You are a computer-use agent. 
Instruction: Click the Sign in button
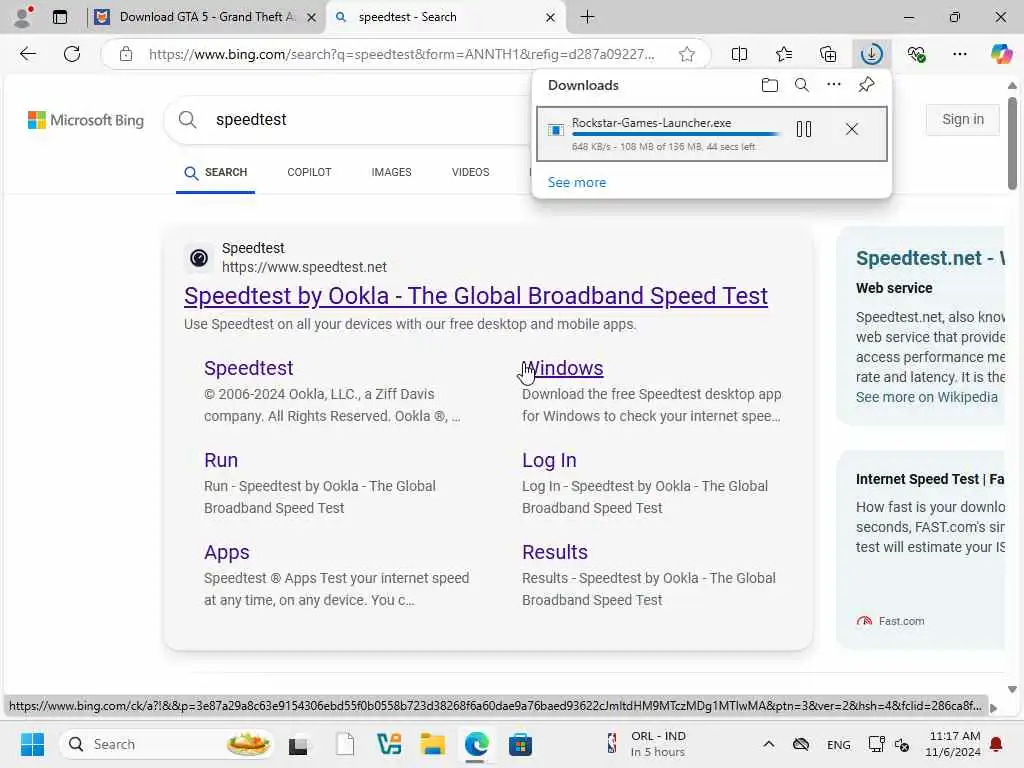963,120
